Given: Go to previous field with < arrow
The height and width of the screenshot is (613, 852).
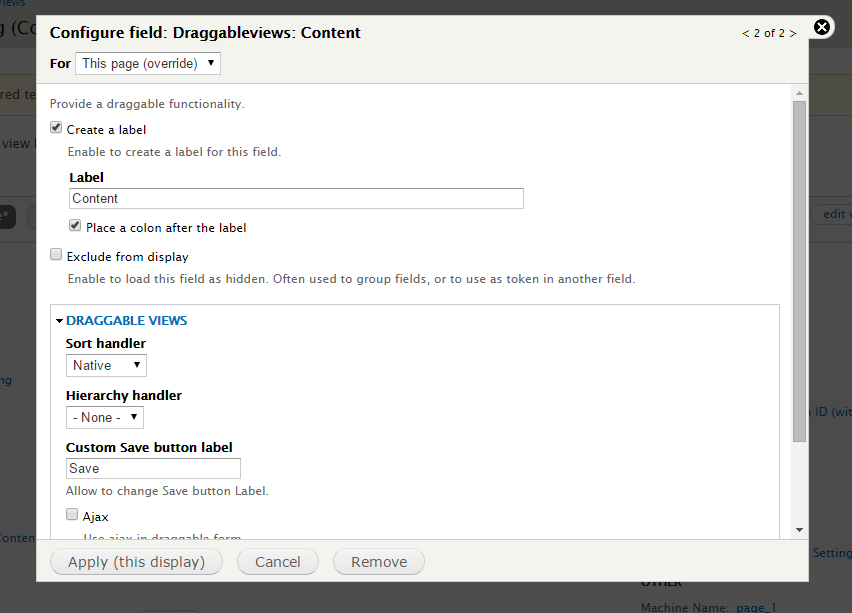Looking at the screenshot, I should point(746,34).
